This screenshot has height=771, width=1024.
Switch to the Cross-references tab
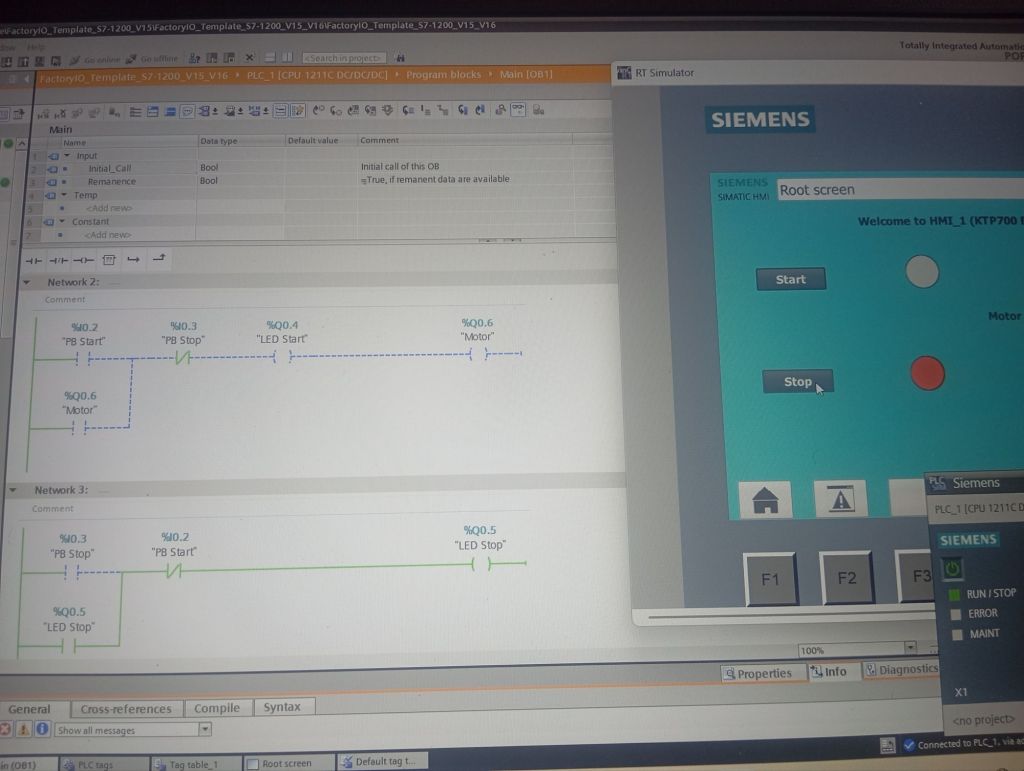pos(126,708)
